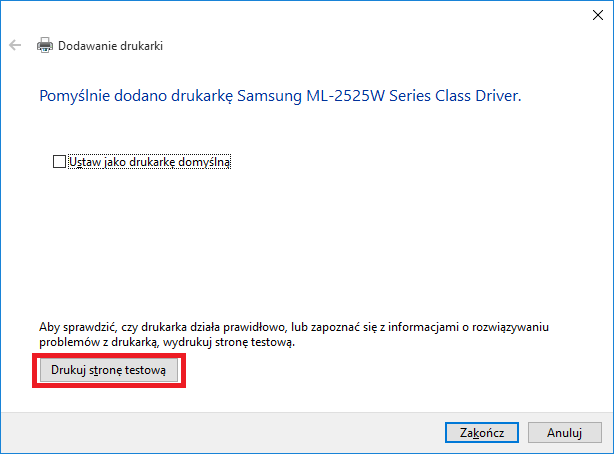614x454 pixels.
Task: Click the word 'rozwiązywaniu' in the description
Action: 510,327
